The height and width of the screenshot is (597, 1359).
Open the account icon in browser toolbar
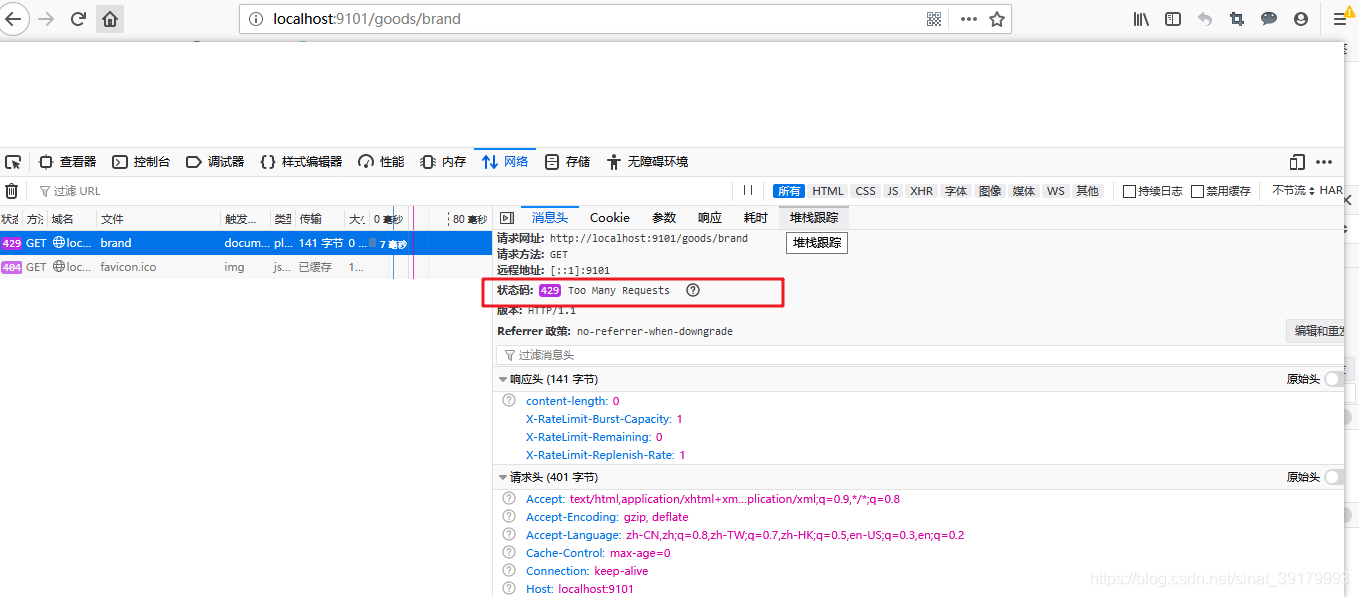pos(1300,19)
